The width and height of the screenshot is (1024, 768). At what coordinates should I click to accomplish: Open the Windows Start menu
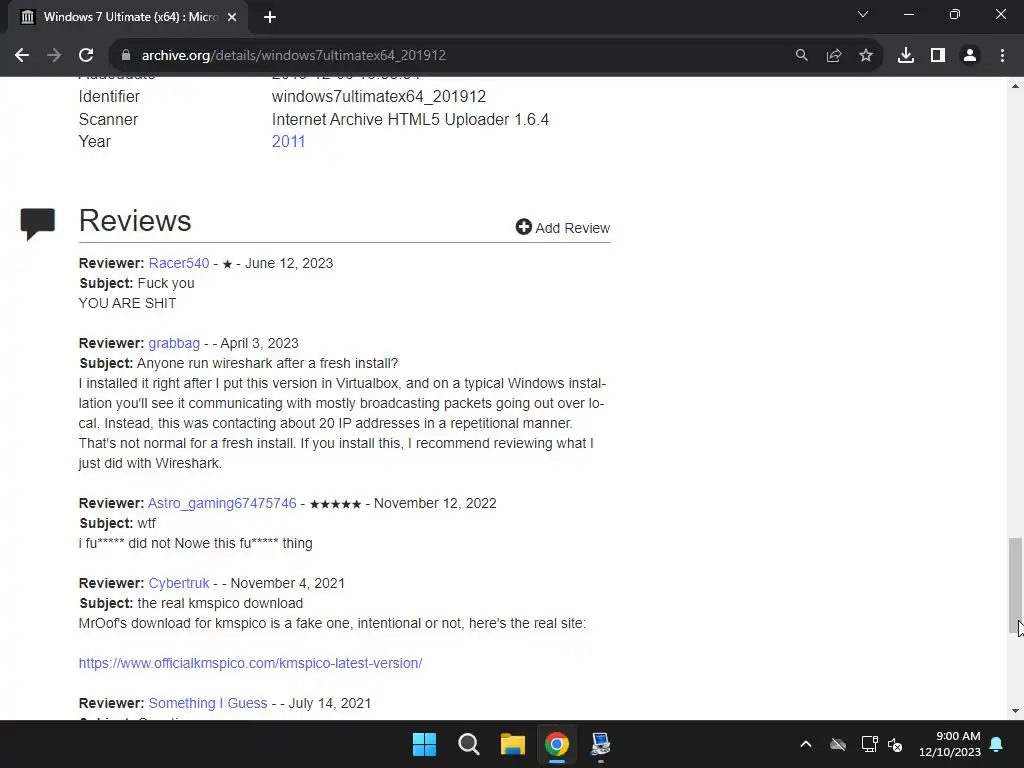pos(424,744)
